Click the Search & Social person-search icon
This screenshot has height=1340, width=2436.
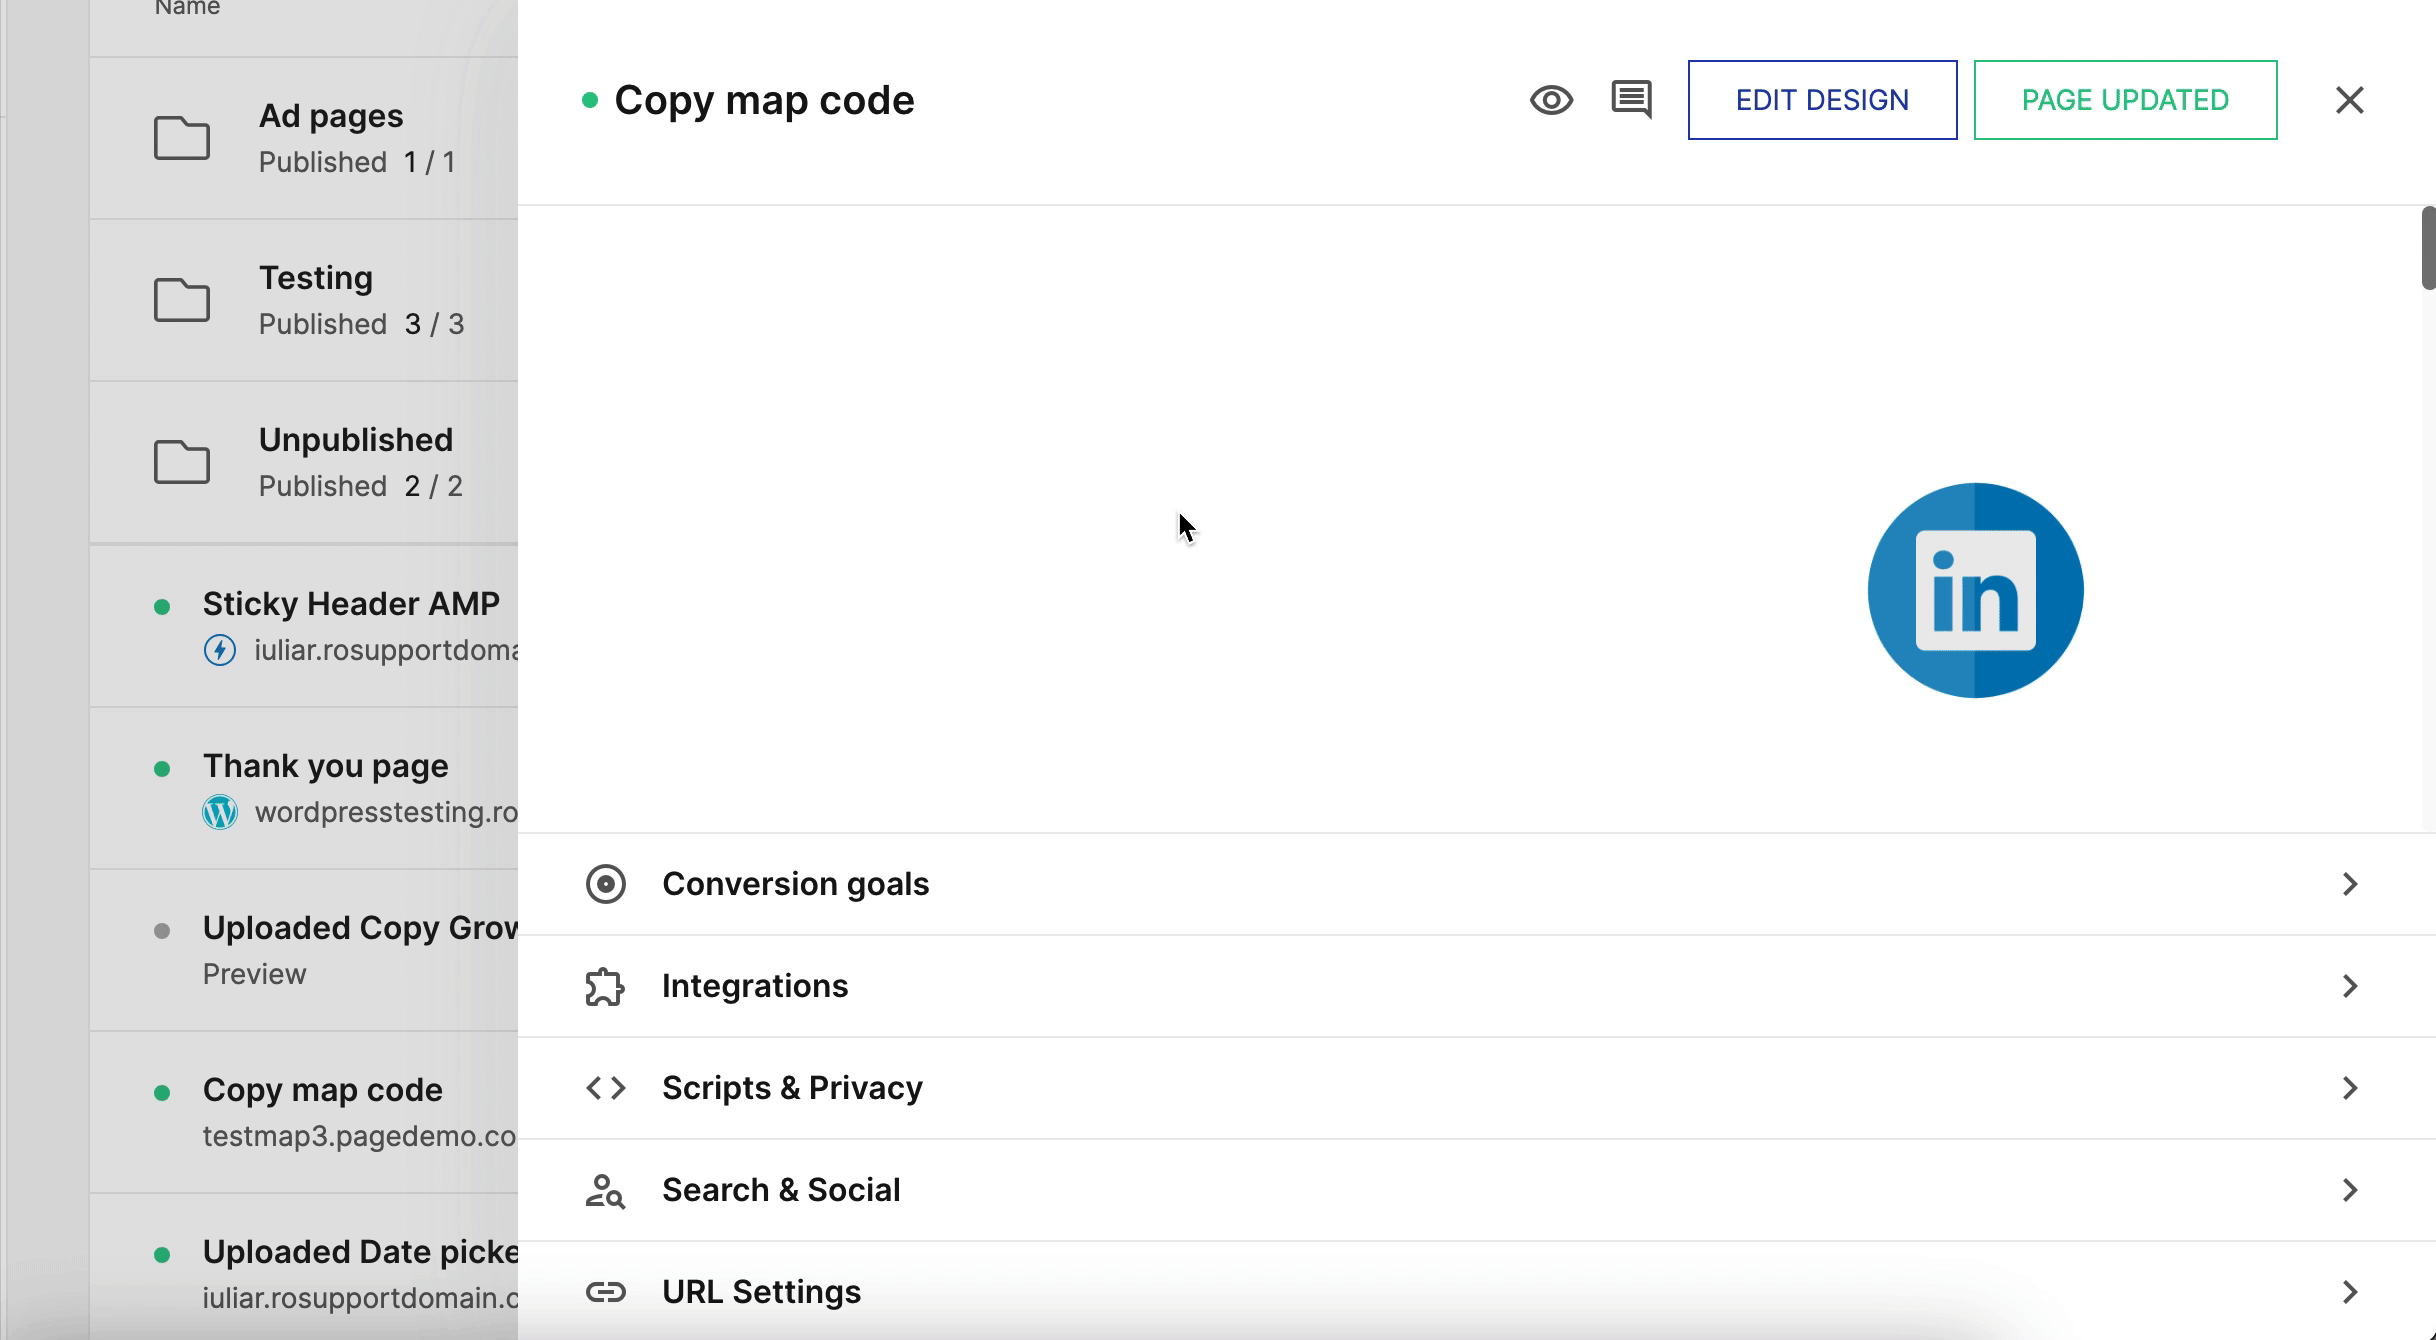605,1190
